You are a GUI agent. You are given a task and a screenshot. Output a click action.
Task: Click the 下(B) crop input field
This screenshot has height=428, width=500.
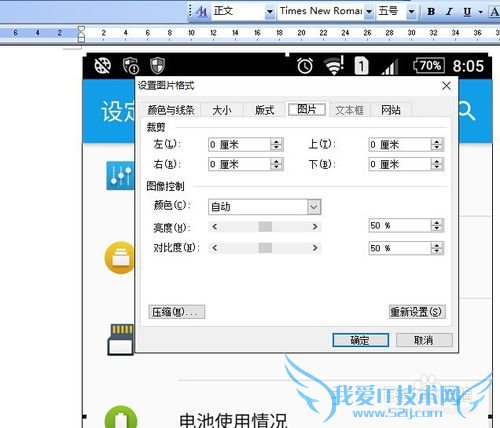[399, 164]
